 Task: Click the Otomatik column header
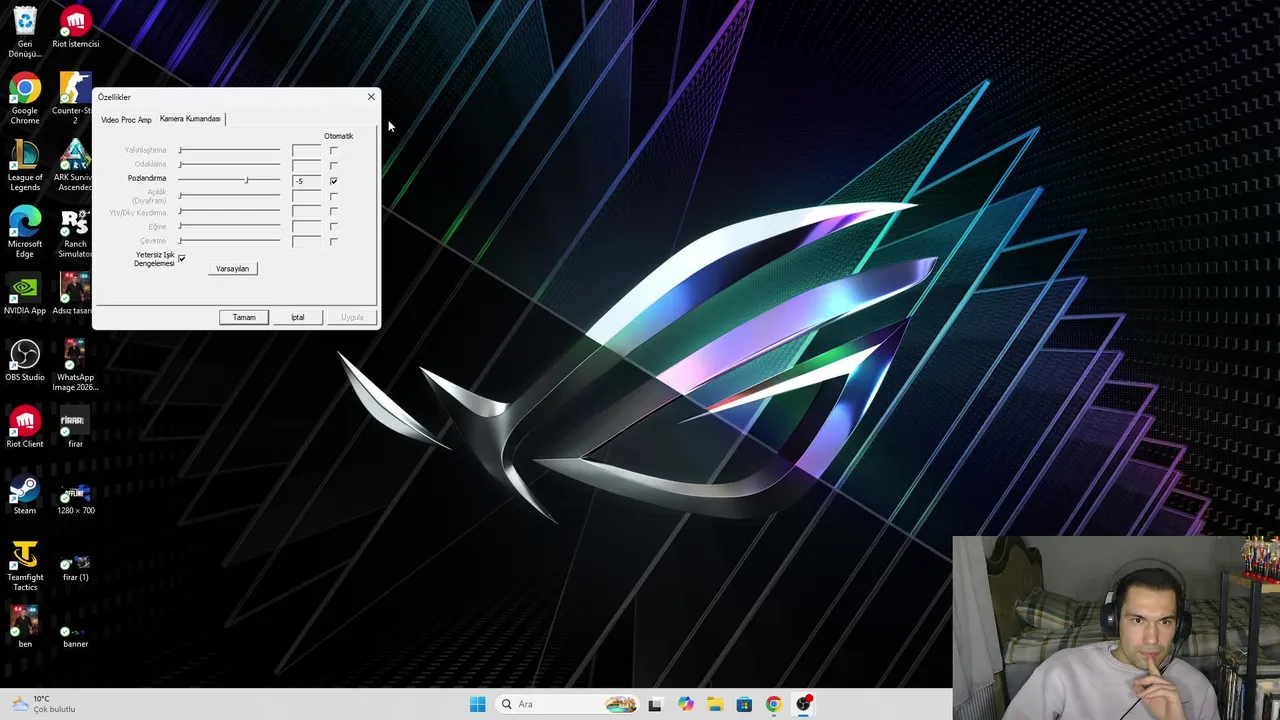tap(338, 136)
